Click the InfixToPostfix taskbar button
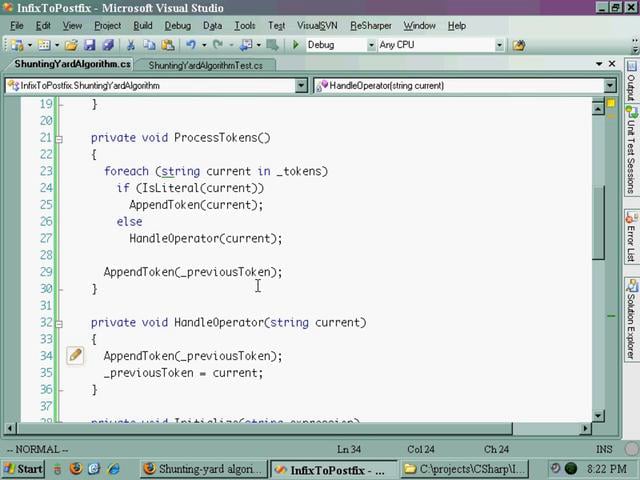Viewport: 640px width, 480px height. pos(333,469)
